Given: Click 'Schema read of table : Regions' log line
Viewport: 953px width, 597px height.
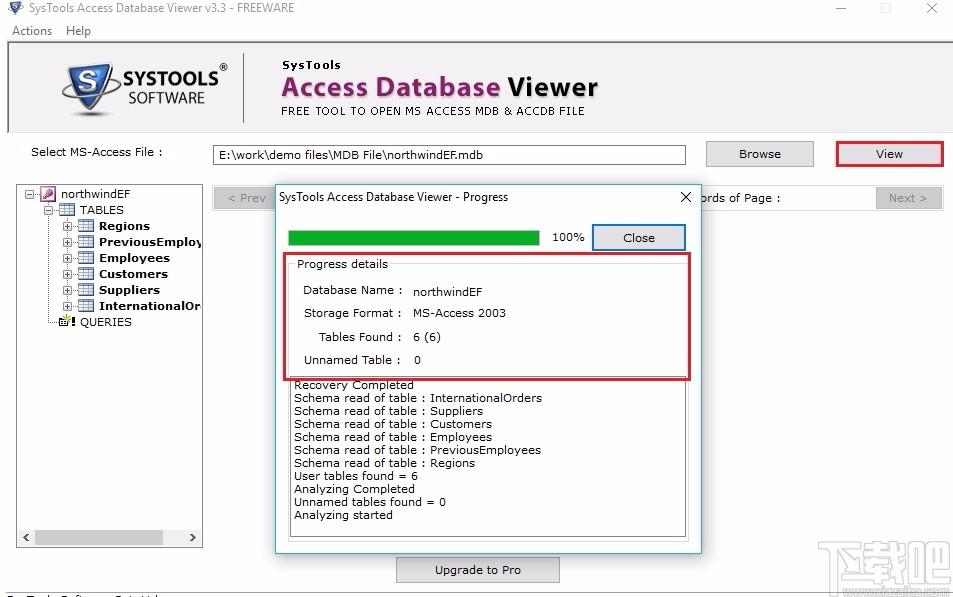Looking at the screenshot, I should pyautogui.click(x=385, y=463).
